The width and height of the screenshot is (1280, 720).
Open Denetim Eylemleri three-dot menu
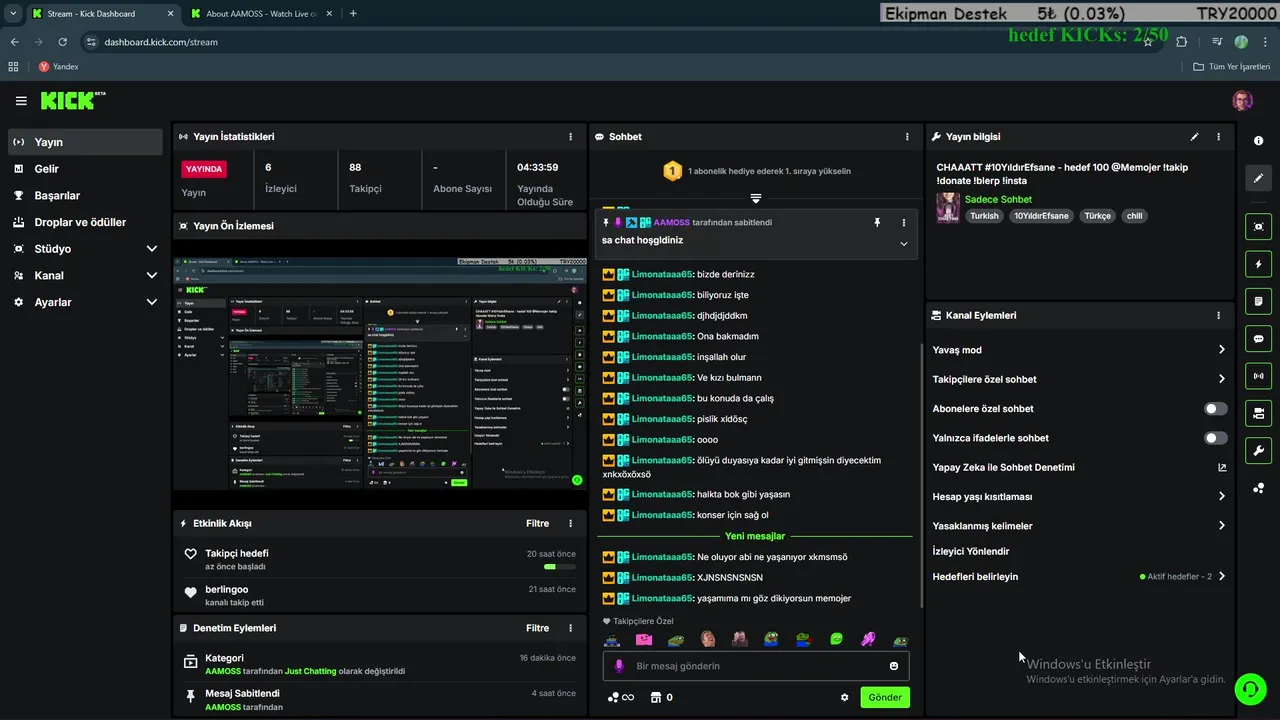(x=571, y=628)
